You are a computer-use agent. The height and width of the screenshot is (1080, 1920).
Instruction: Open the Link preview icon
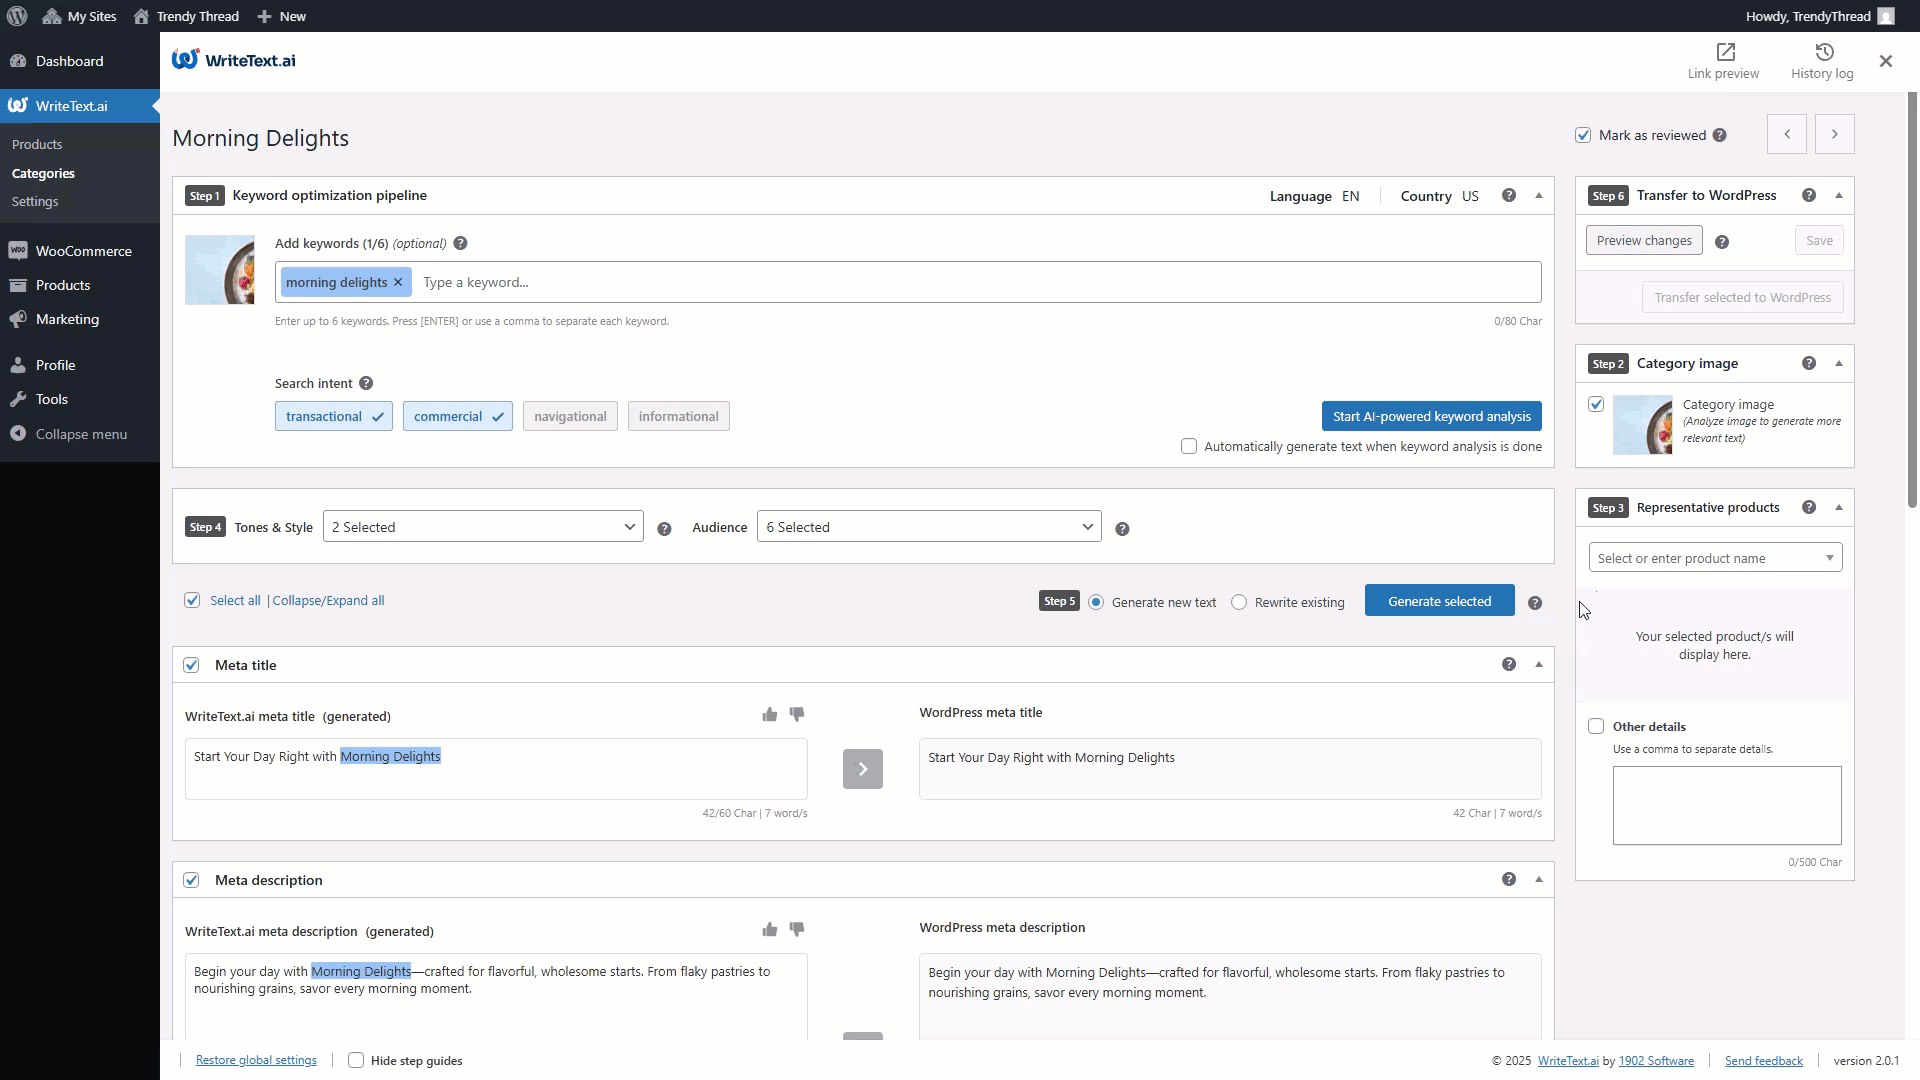click(x=1725, y=52)
